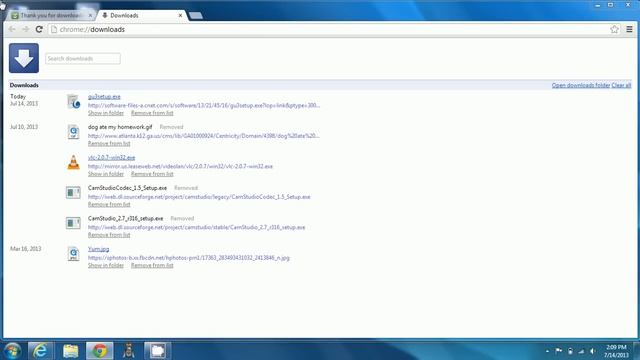
Task: Click the 'CamStudio_2.7_r316_setup.exe' file name
Action: pyautogui.click(x=125, y=218)
